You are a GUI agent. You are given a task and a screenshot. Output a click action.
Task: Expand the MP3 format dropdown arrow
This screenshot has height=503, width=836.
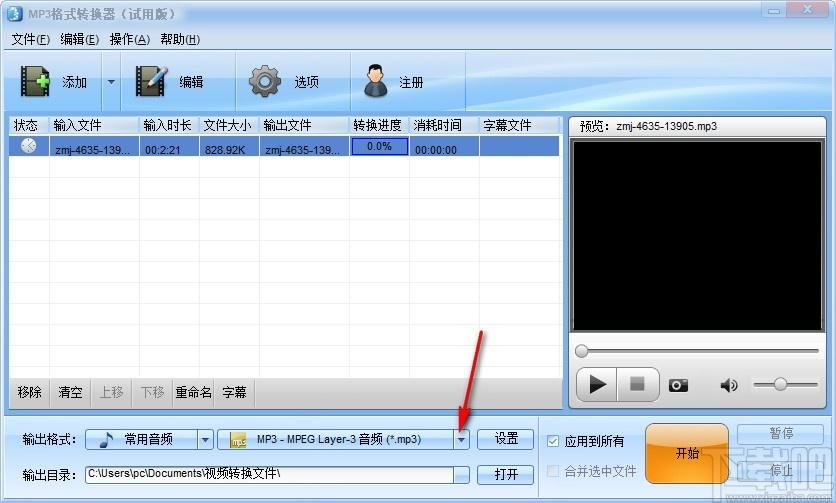[461, 440]
